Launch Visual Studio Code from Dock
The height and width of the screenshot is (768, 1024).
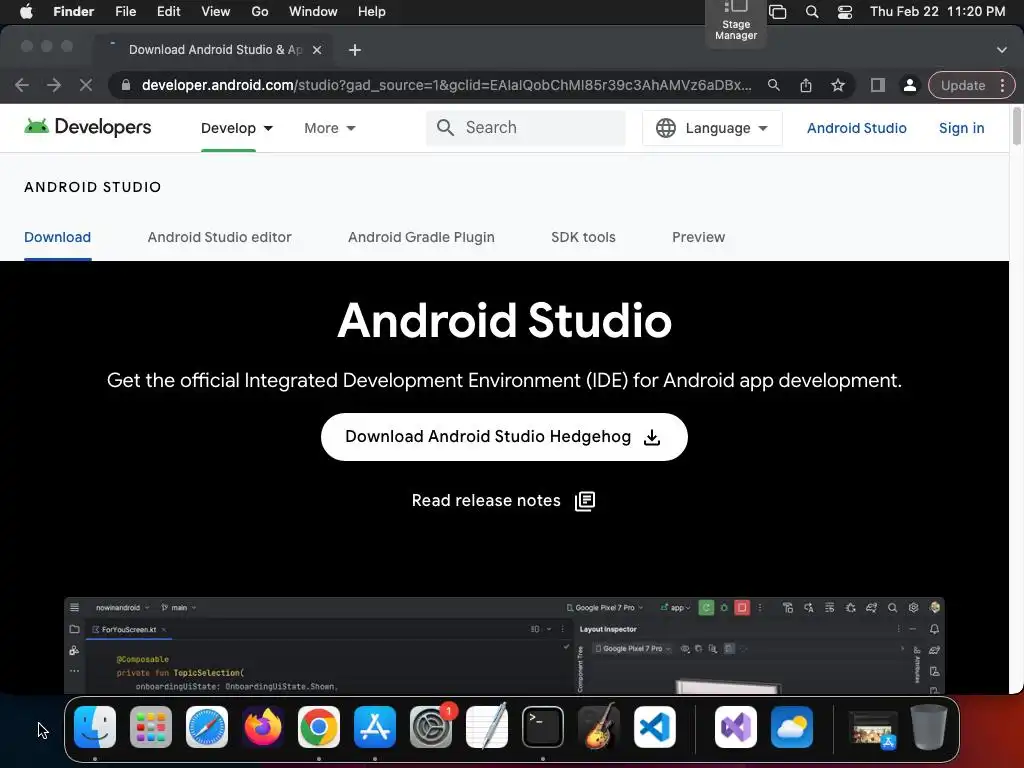[655, 727]
